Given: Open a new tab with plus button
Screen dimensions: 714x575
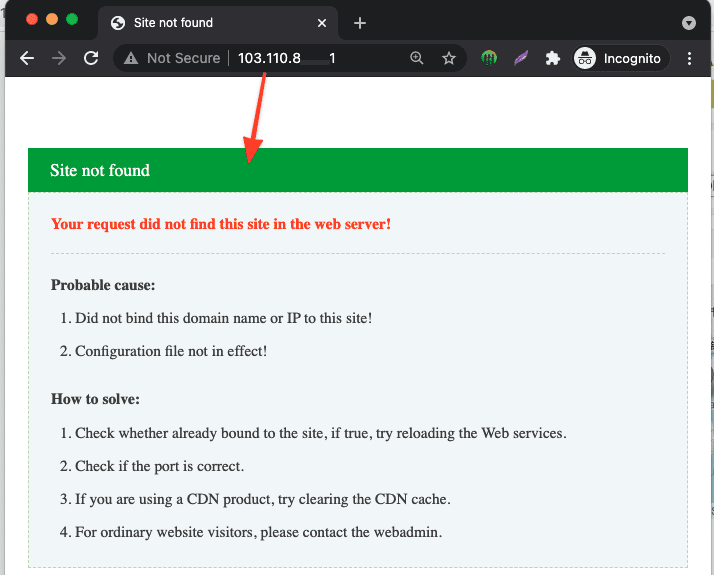Looking at the screenshot, I should tap(360, 23).
